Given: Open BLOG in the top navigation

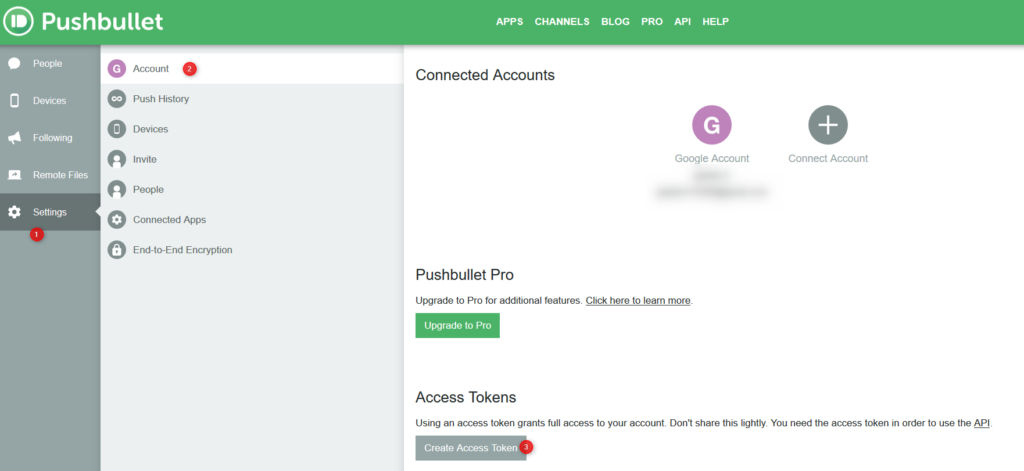Looking at the screenshot, I should (x=615, y=22).
